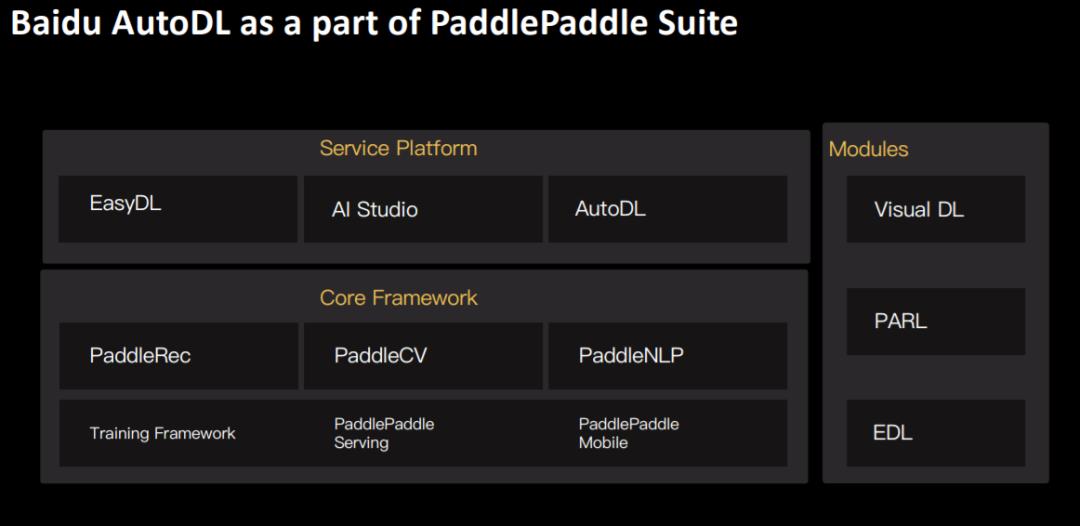
Task: Select the Modules heading text
Action: pos(868,149)
